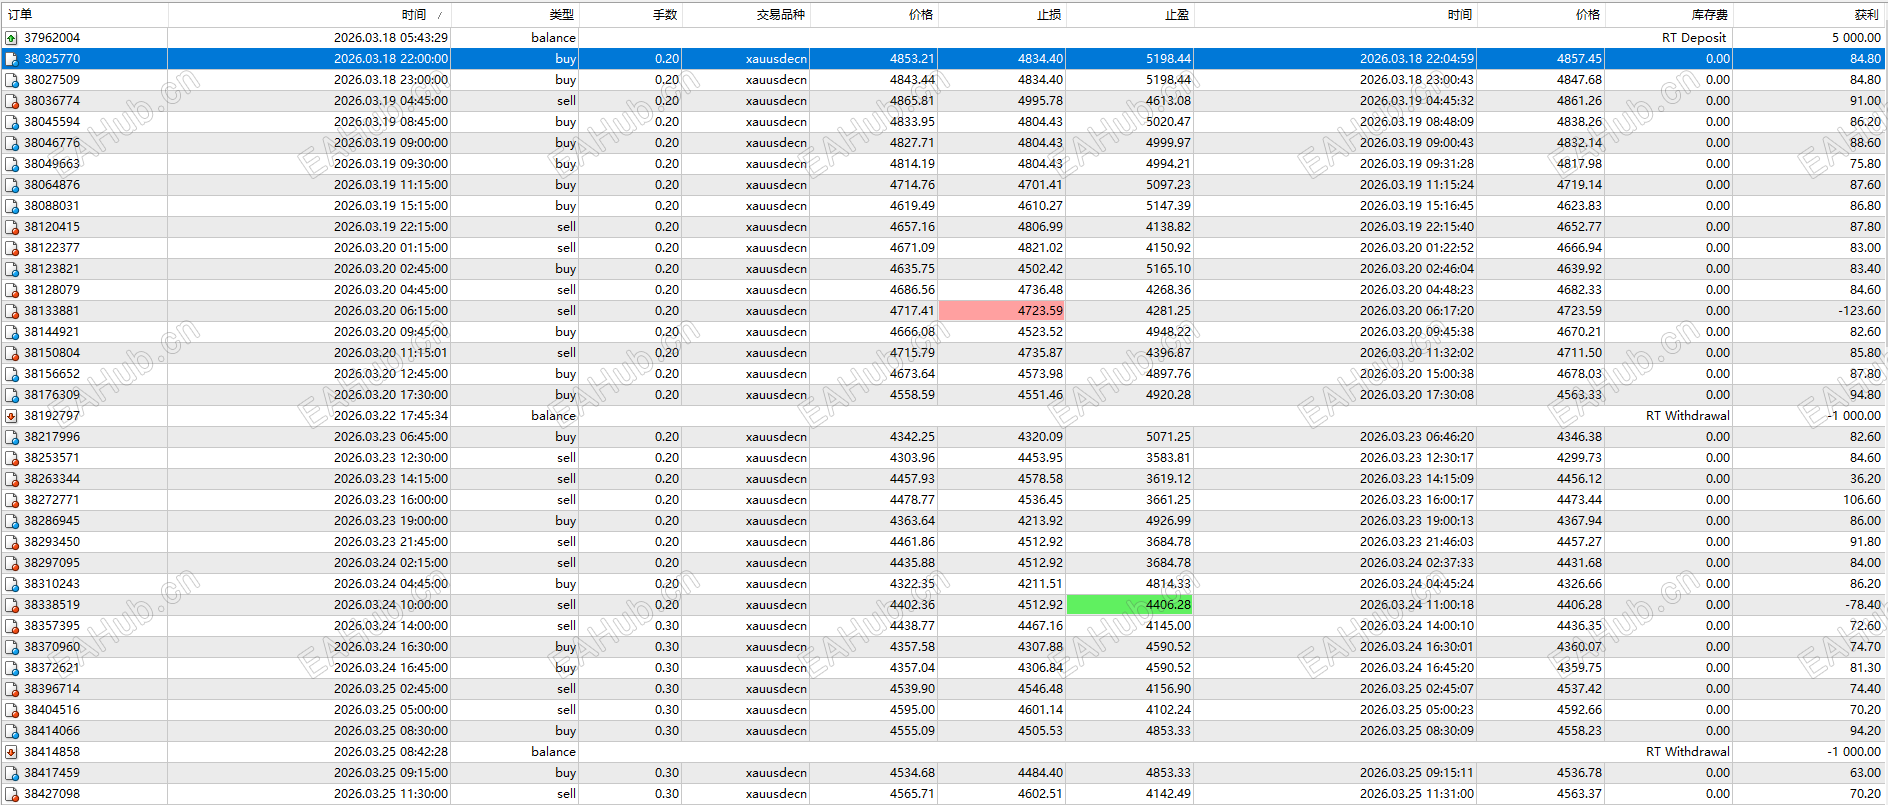Image resolution: width=1888 pixels, height=805 pixels.
Task: Select the take profit value "3583.81"
Action: click(1168, 458)
